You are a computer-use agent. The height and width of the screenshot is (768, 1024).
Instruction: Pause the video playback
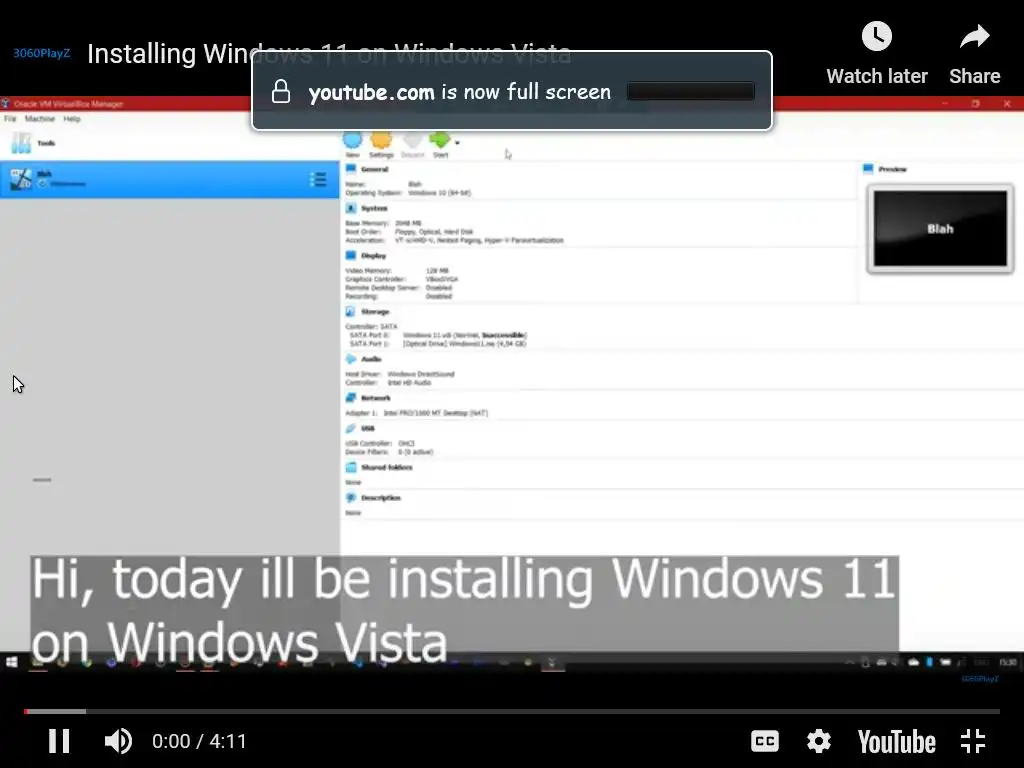pyautogui.click(x=59, y=741)
